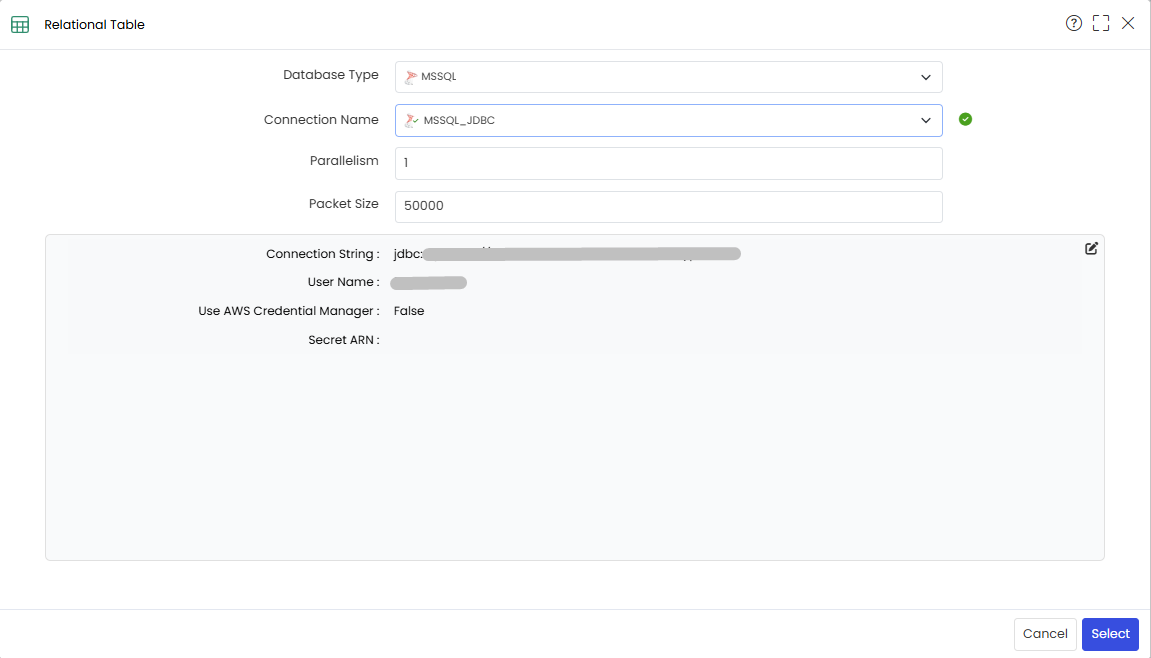
Task: Click the Relational Table grid icon
Action: tap(20, 24)
